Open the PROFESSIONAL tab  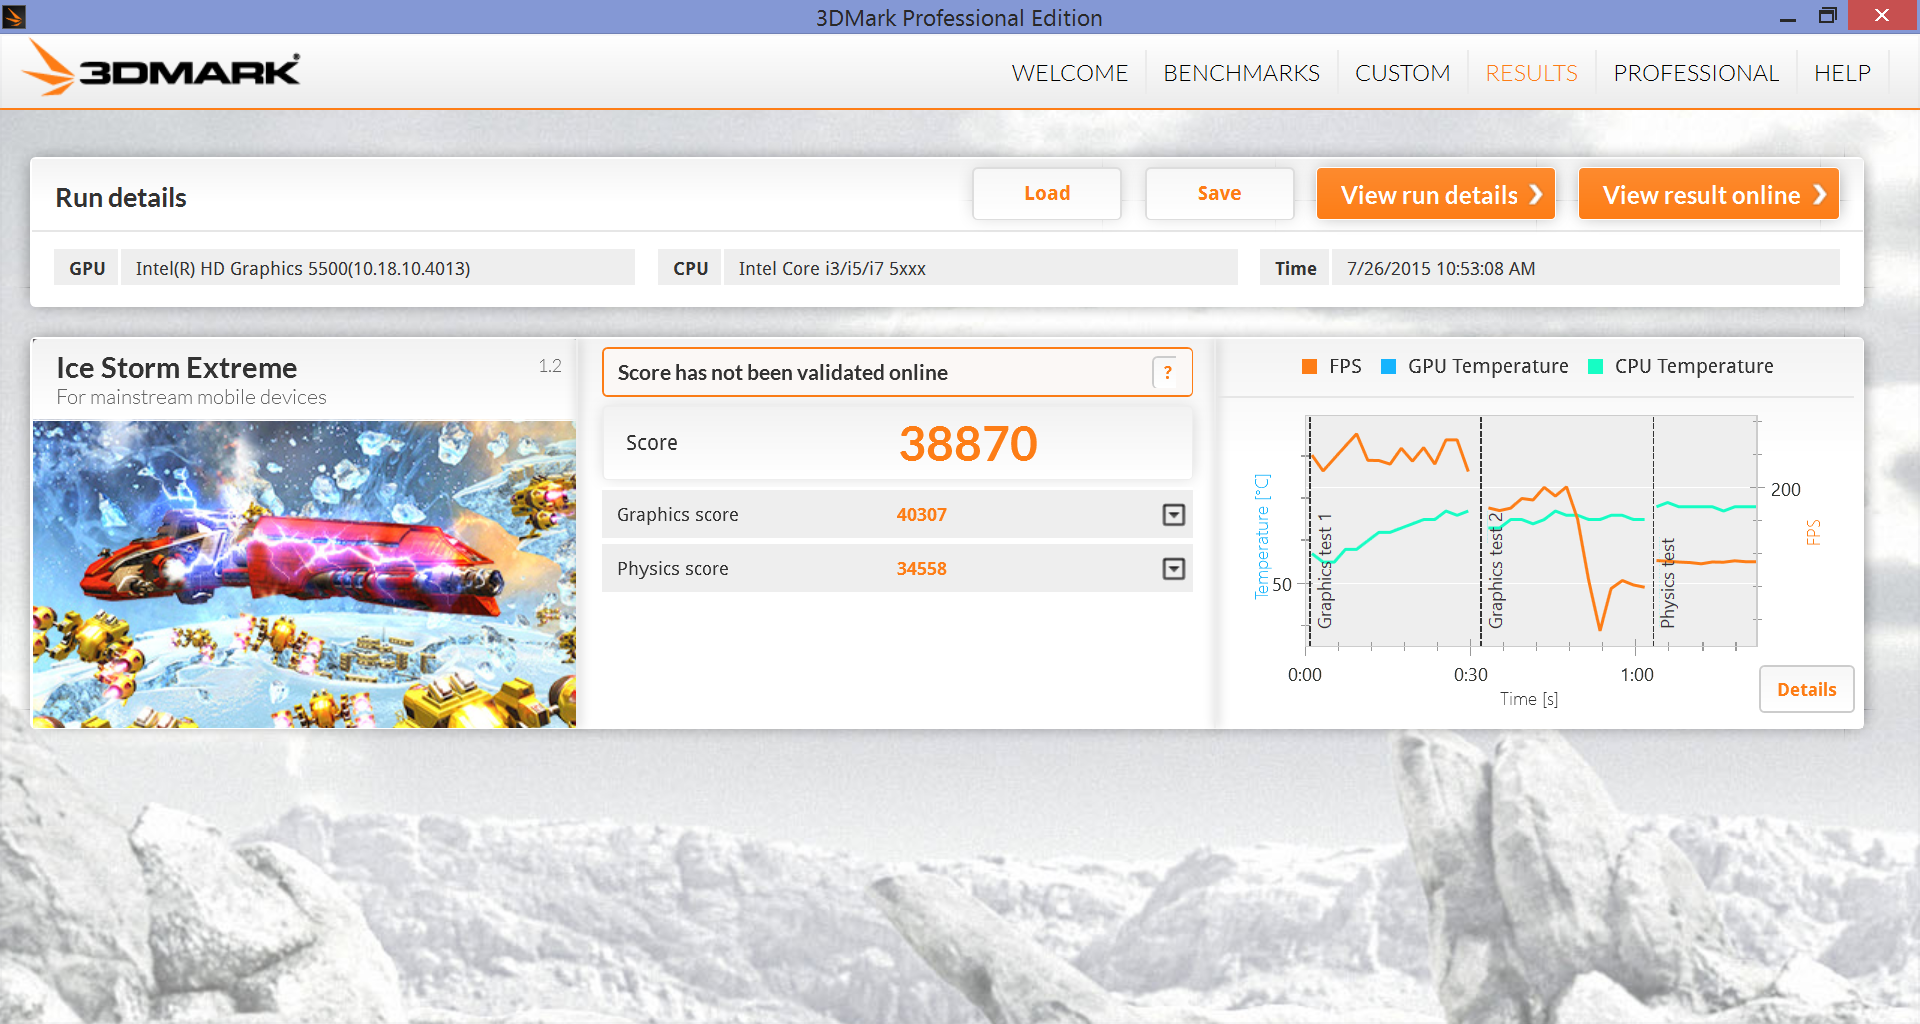pyautogui.click(x=1696, y=73)
